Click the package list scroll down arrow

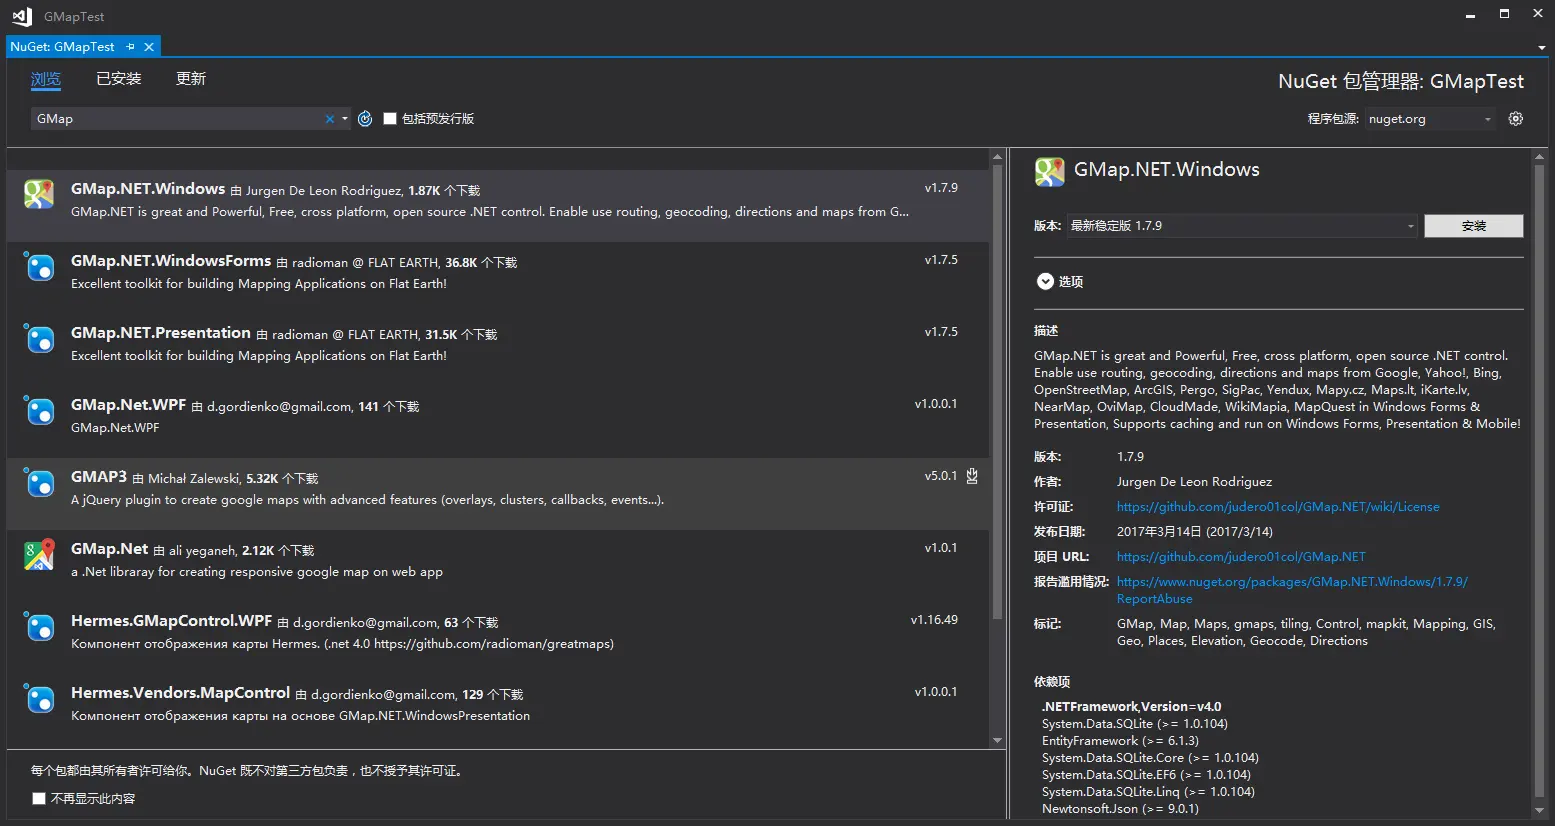(997, 741)
